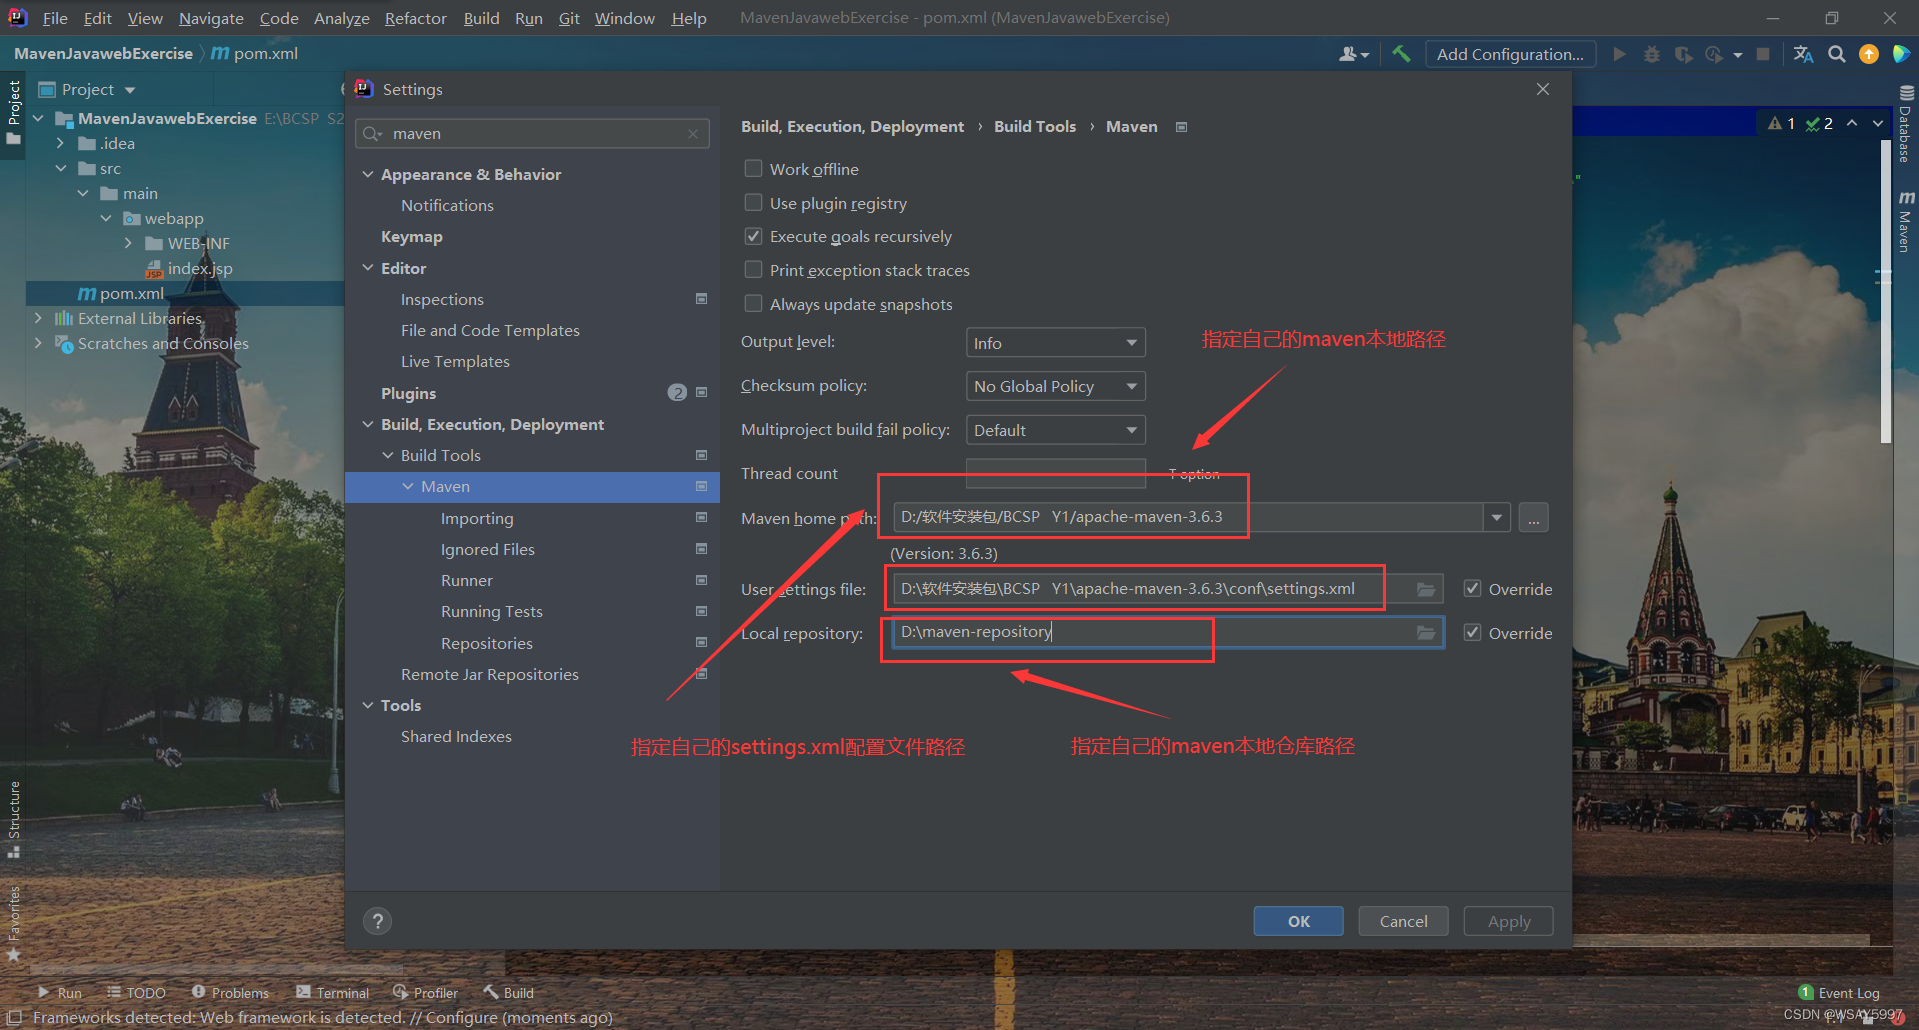
Task: Toggle Override for Local repository
Action: click(x=1472, y=633)
